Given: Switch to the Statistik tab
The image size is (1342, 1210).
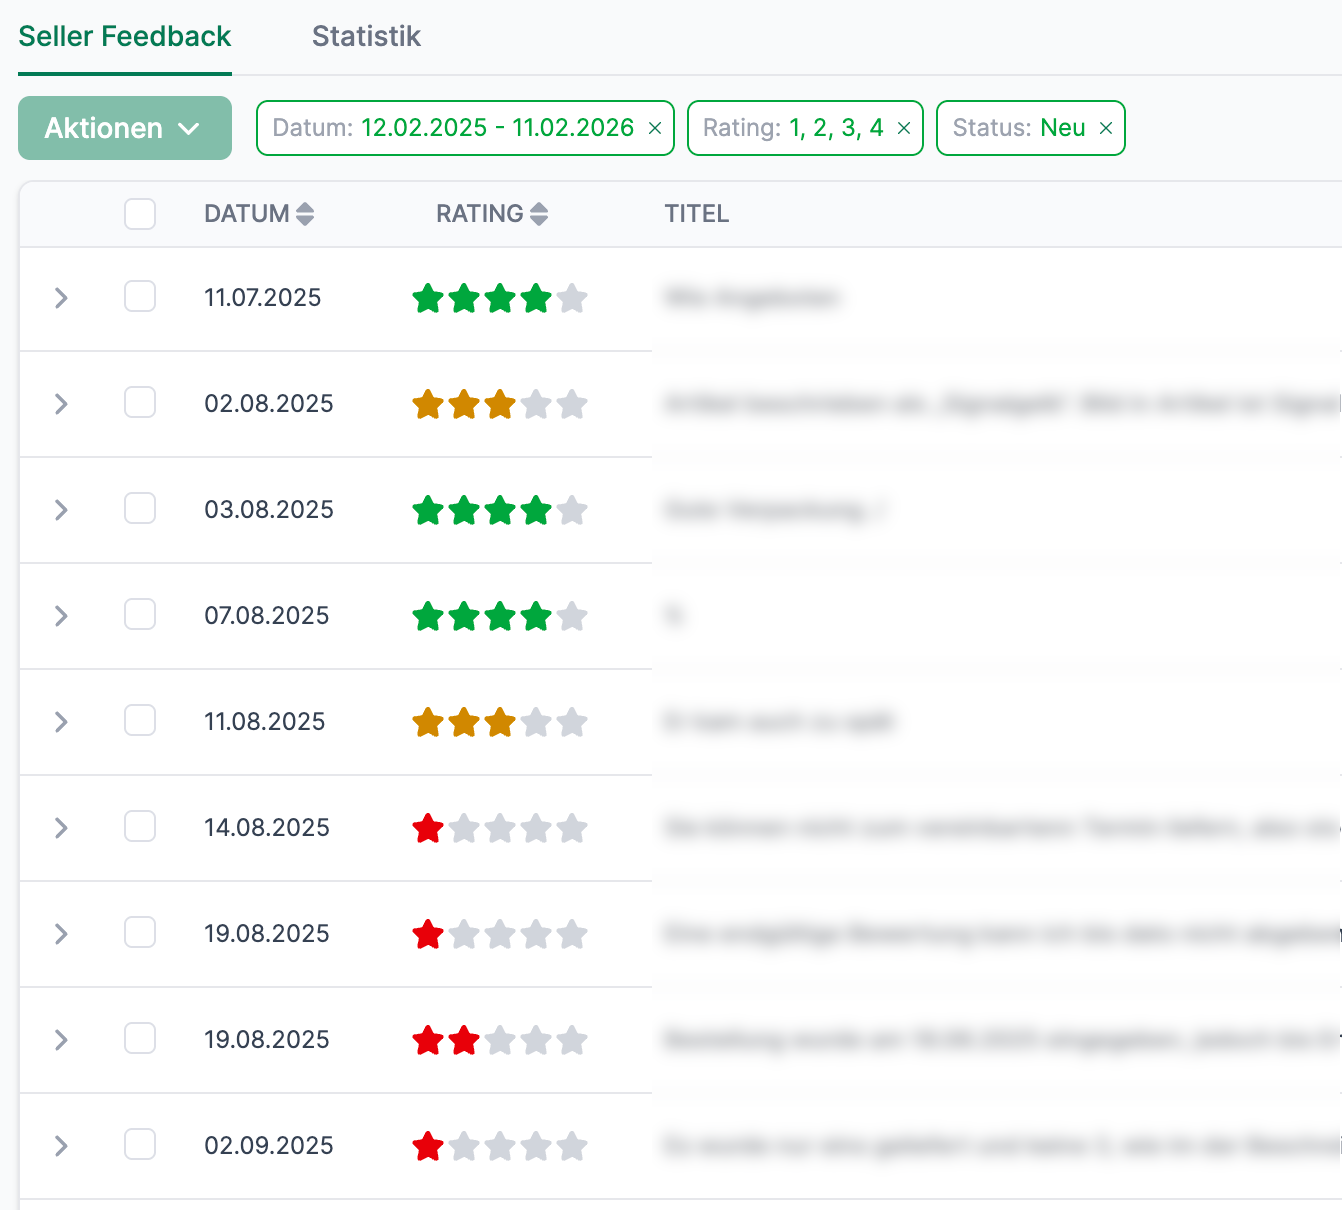Looking at the screenshot, I should point(366,37).
